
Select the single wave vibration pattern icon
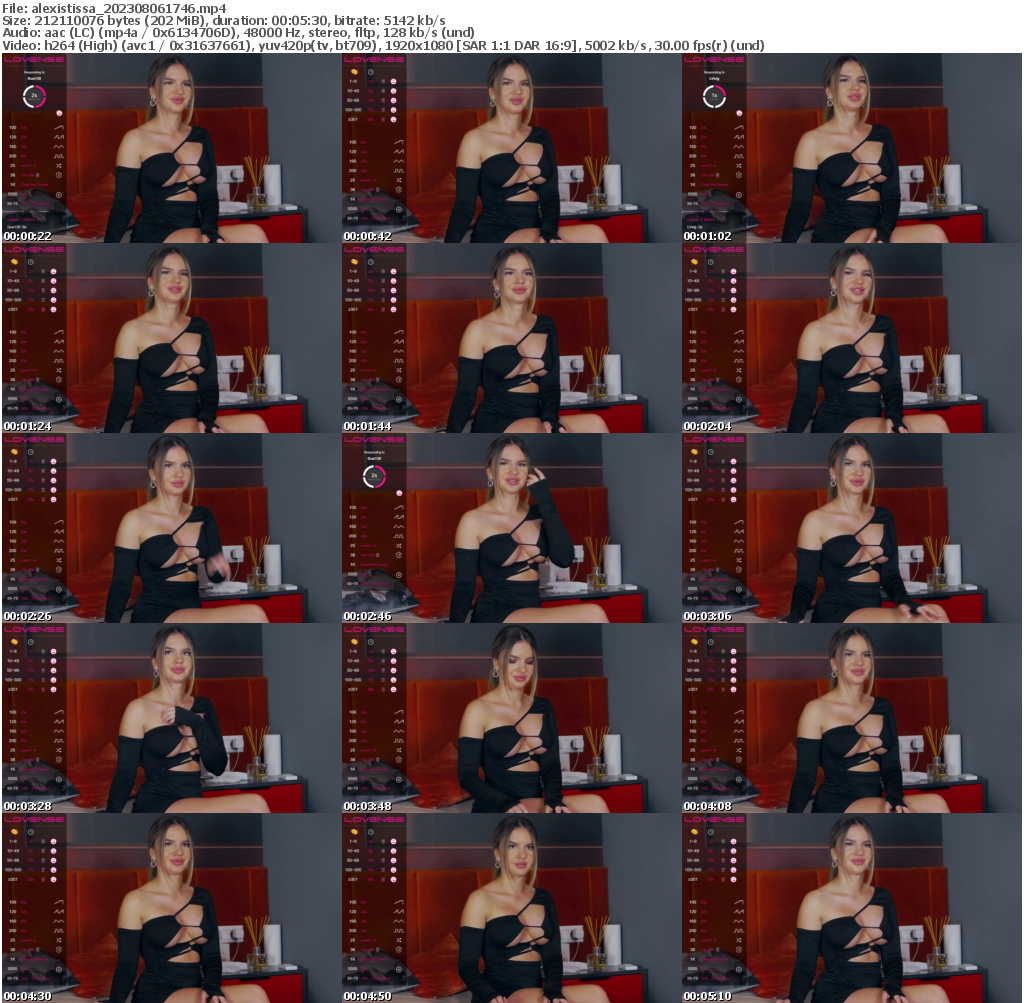pos(399,333)
